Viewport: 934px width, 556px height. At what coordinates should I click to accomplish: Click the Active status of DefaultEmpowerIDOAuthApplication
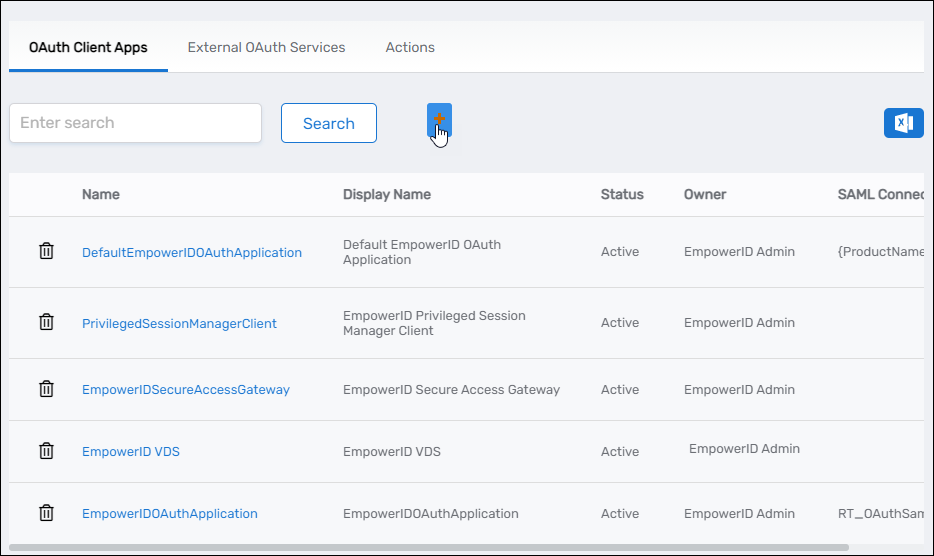click(619, 251)
